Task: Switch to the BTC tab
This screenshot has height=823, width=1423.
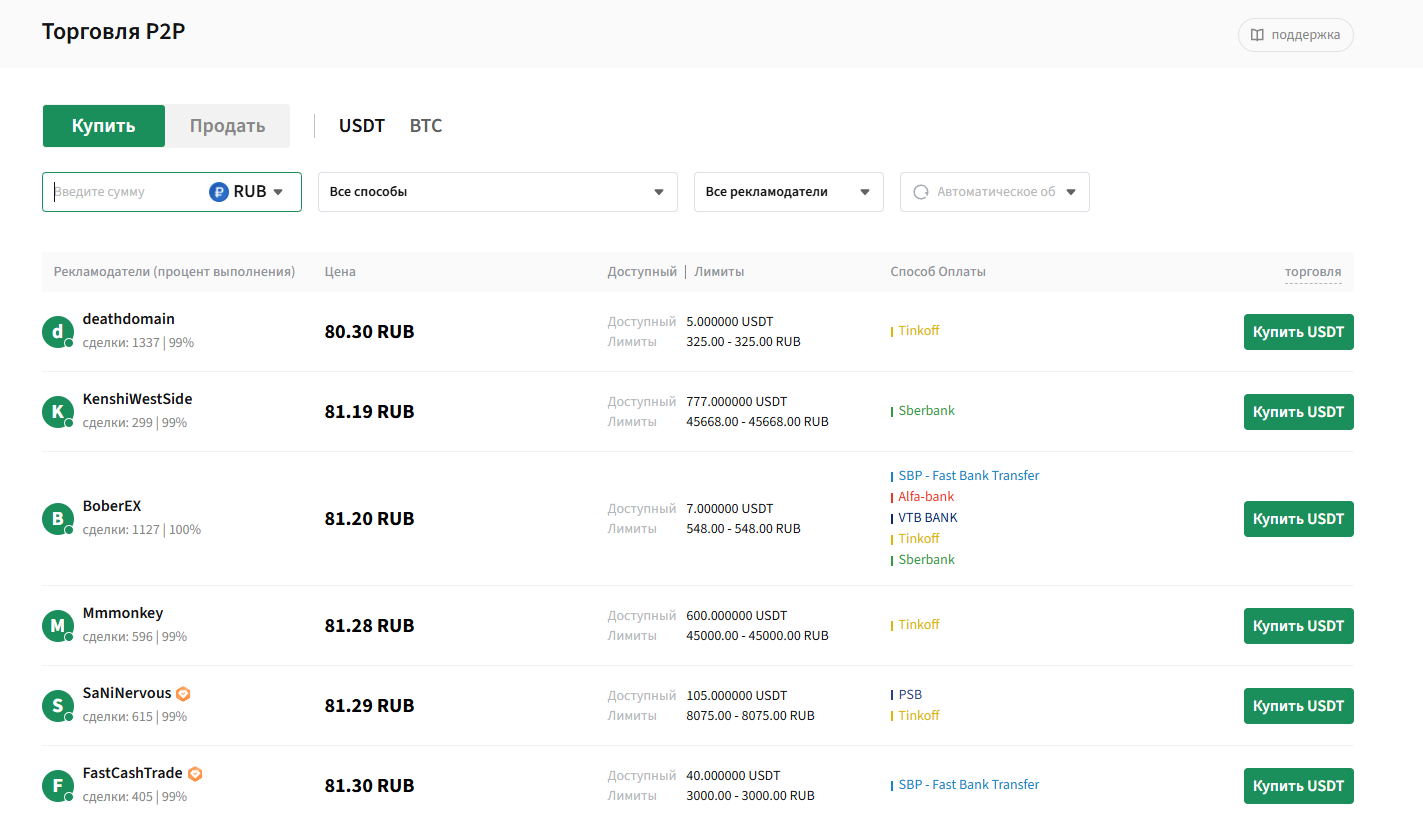Action: tap(426, 126)
